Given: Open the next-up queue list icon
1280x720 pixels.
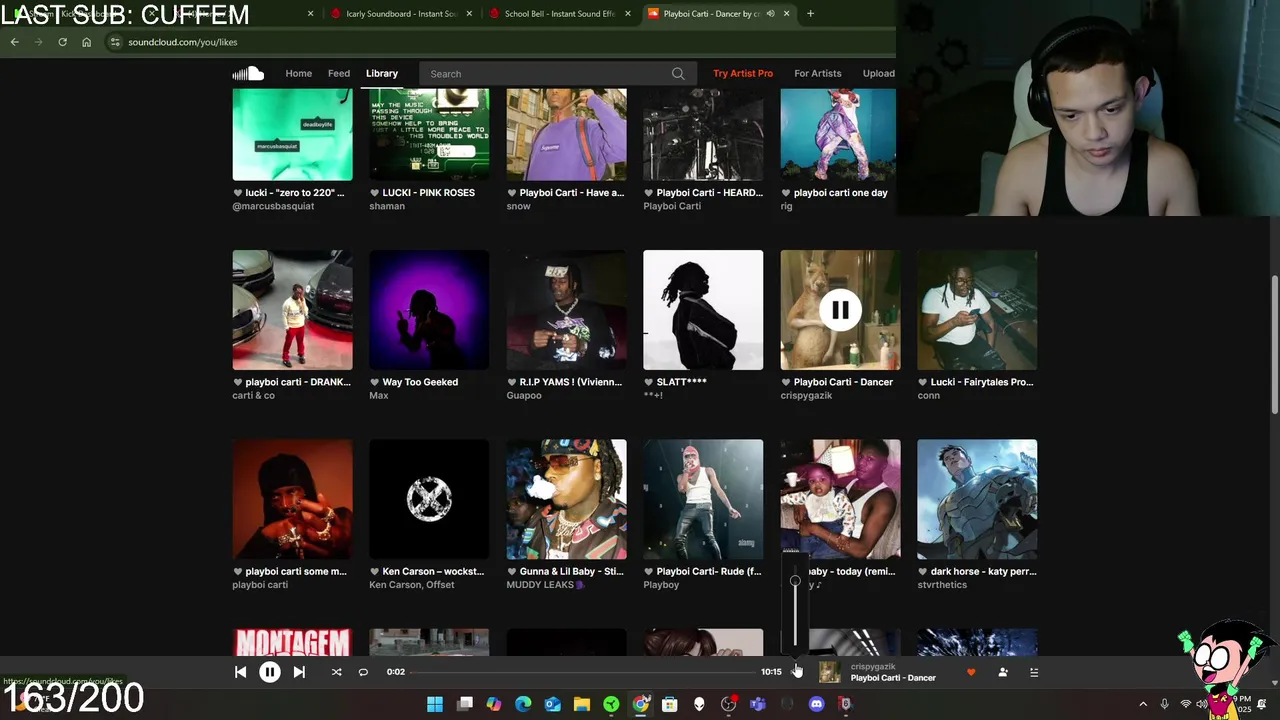Looking at the screenshot, I should point(1034,672).
